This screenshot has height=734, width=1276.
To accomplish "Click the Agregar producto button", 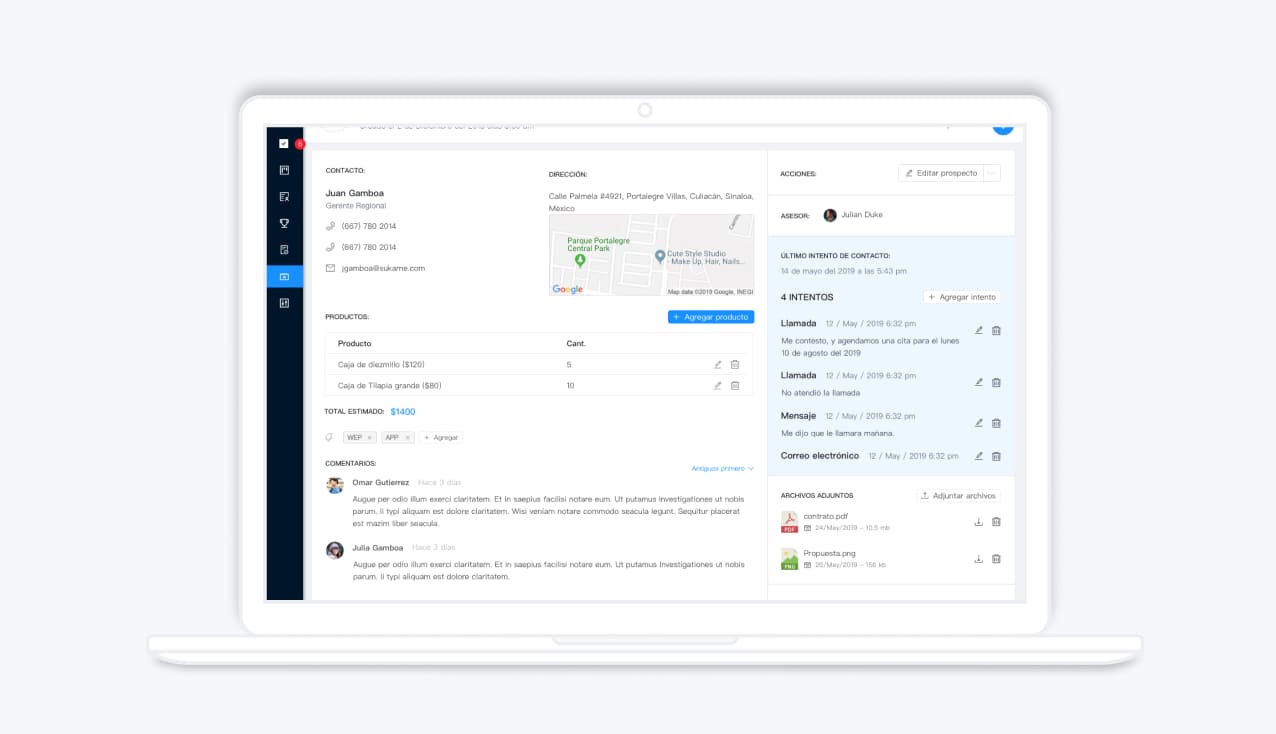I will (711, 317).
